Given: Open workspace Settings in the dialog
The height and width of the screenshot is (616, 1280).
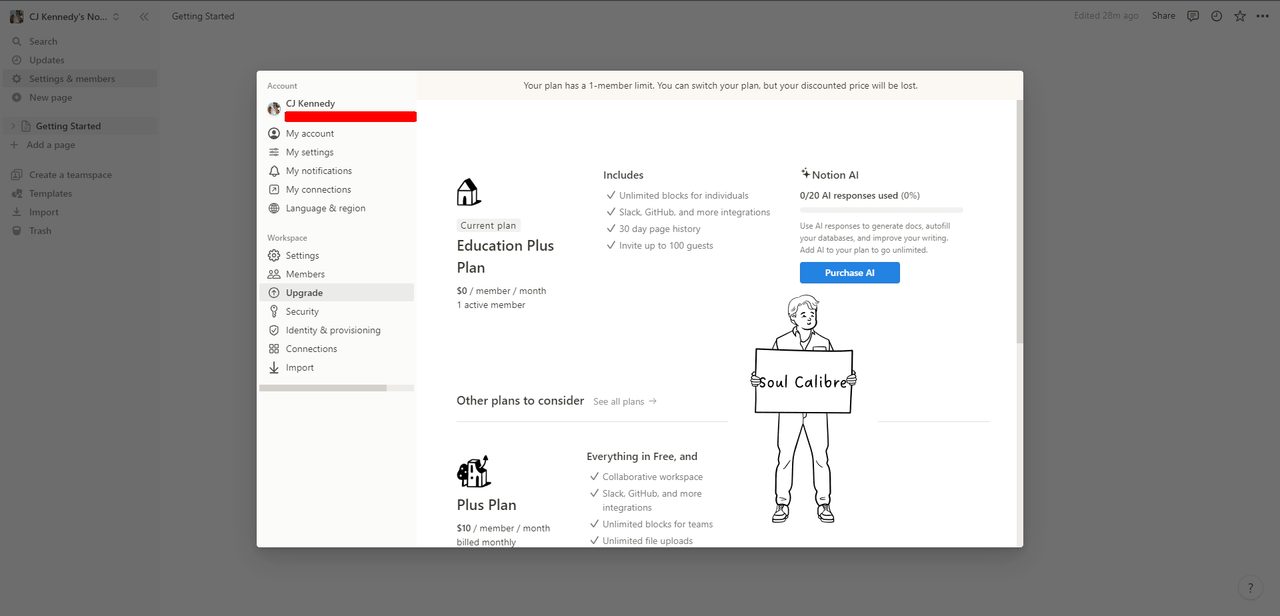Looking at the screenshot, I should (336, 256).
